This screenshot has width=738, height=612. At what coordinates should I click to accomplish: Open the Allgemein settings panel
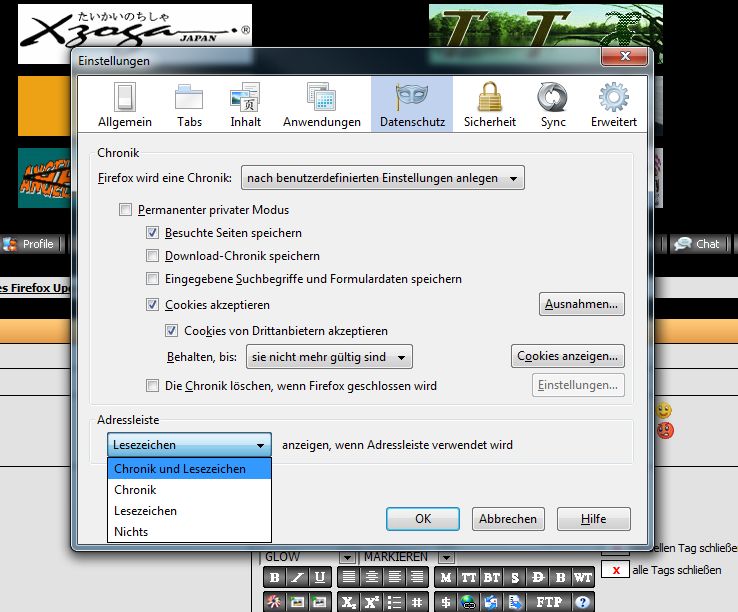125,105
